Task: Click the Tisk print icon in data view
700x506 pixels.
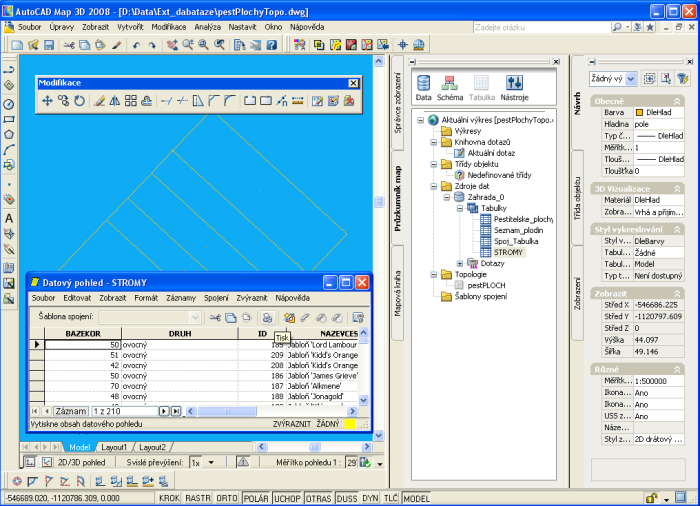Action: (267, 318)
